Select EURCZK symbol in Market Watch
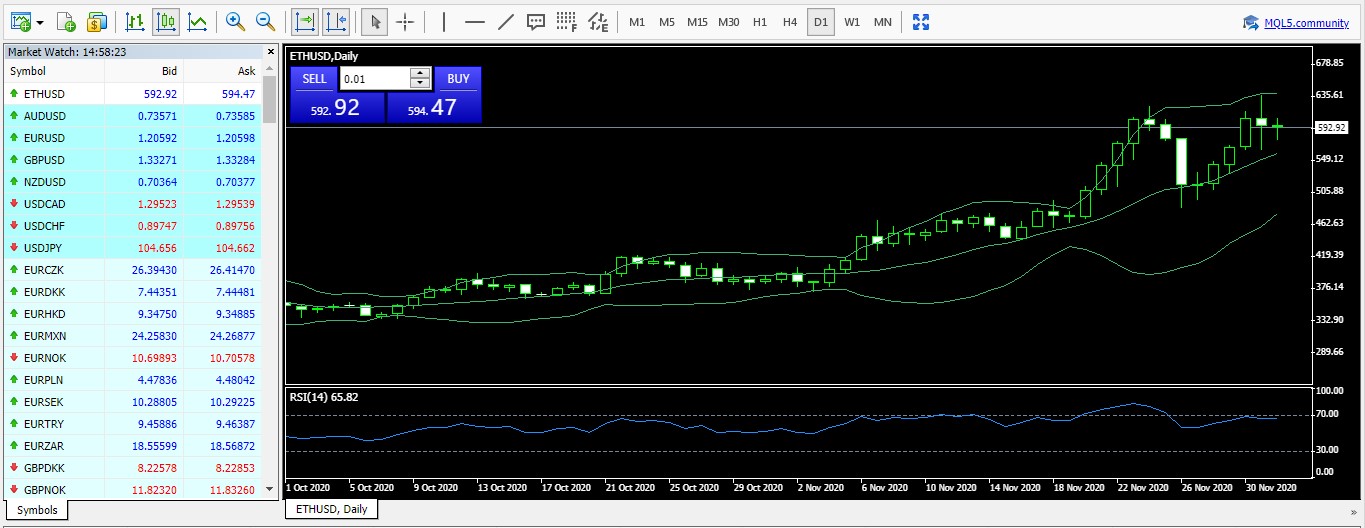1365x528 pixels. 44,270
